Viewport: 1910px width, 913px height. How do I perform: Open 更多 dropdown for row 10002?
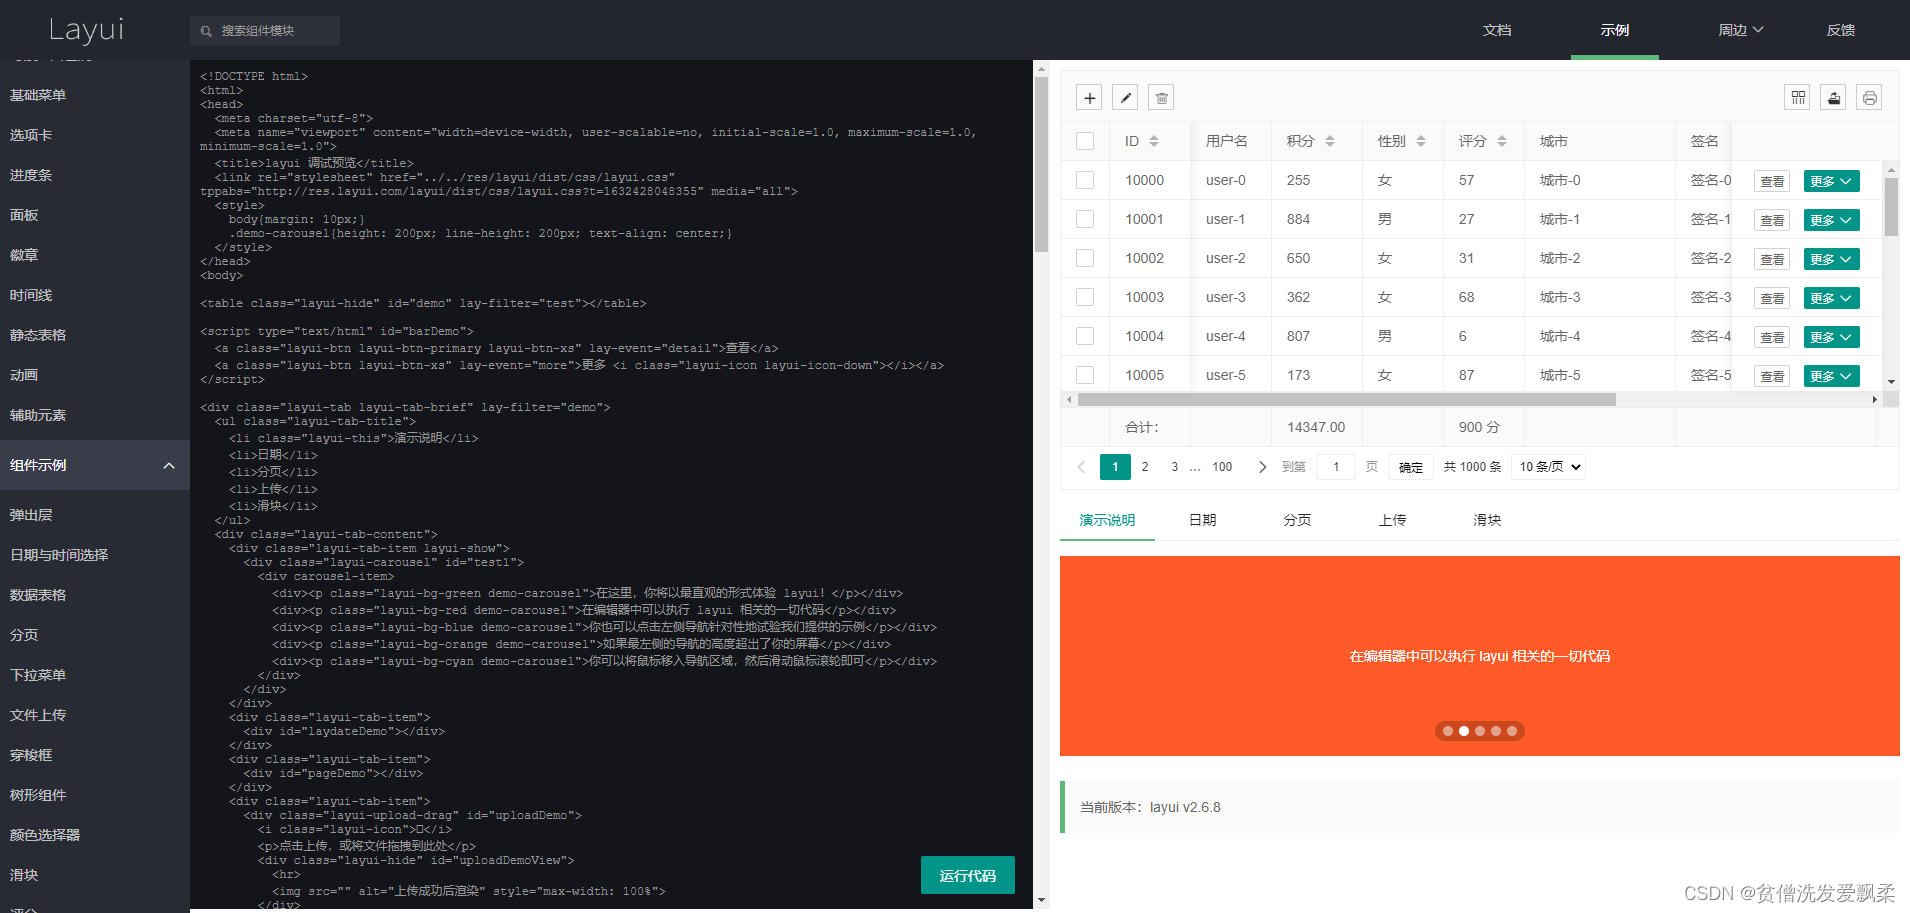click(x=1831, y=259)
